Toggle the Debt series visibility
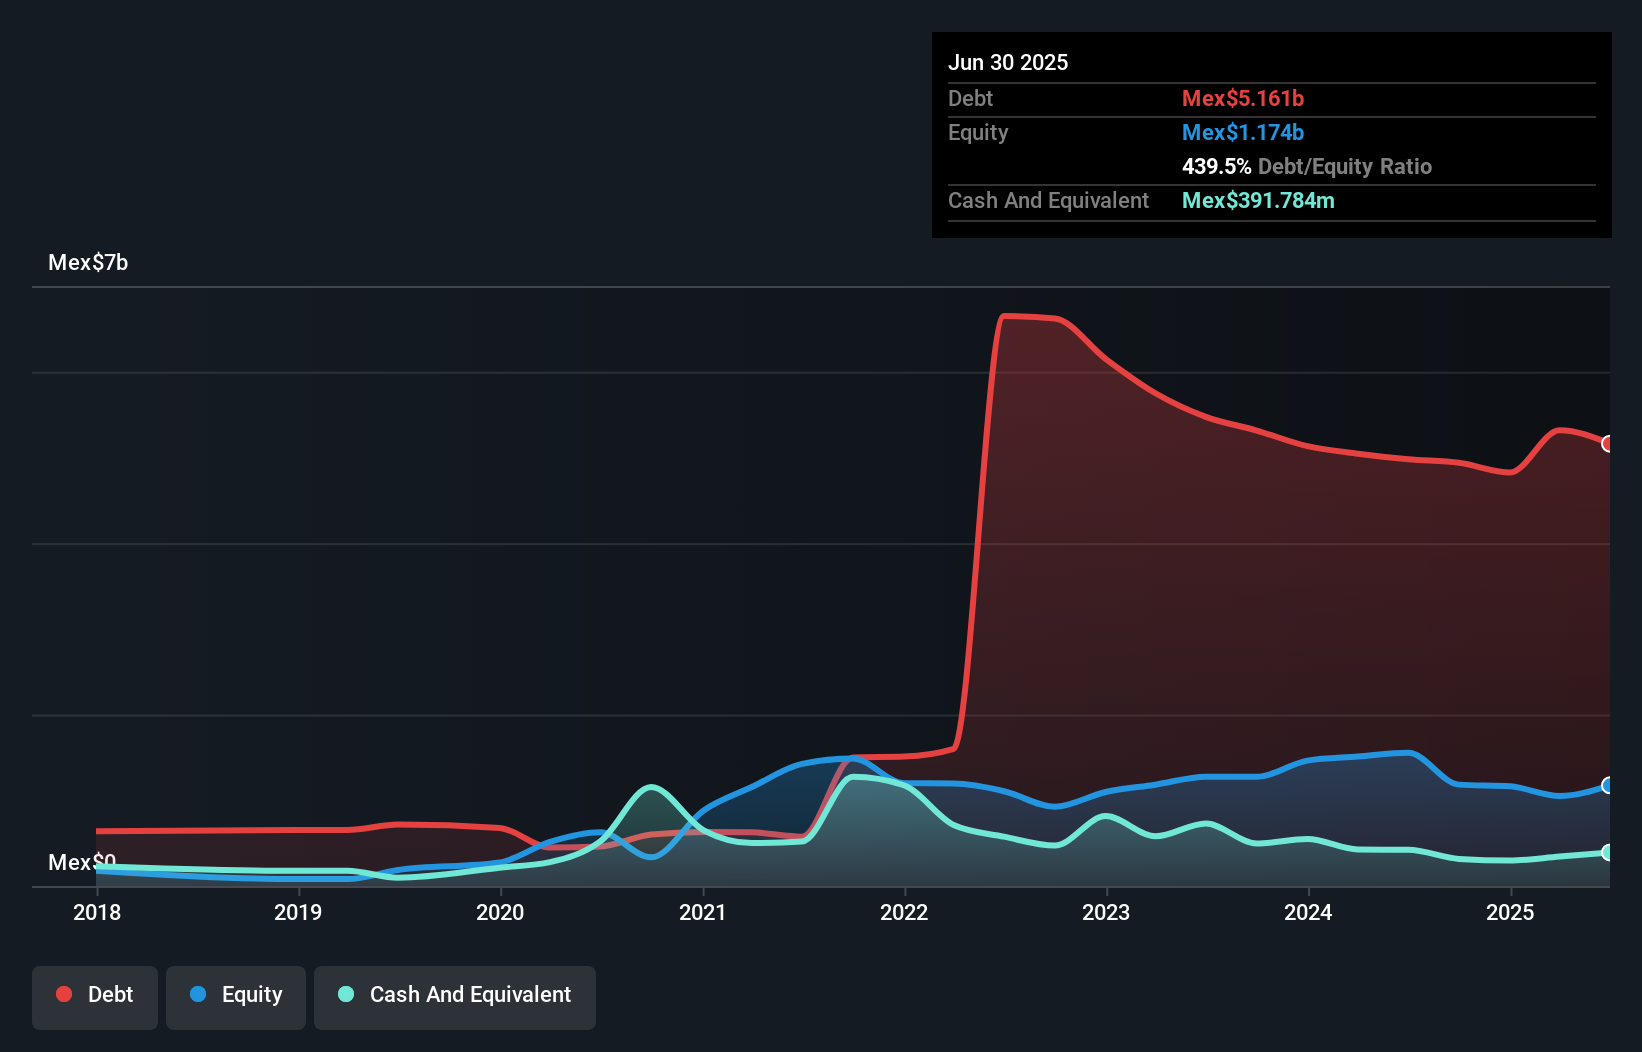 click(x=94, y=996)
